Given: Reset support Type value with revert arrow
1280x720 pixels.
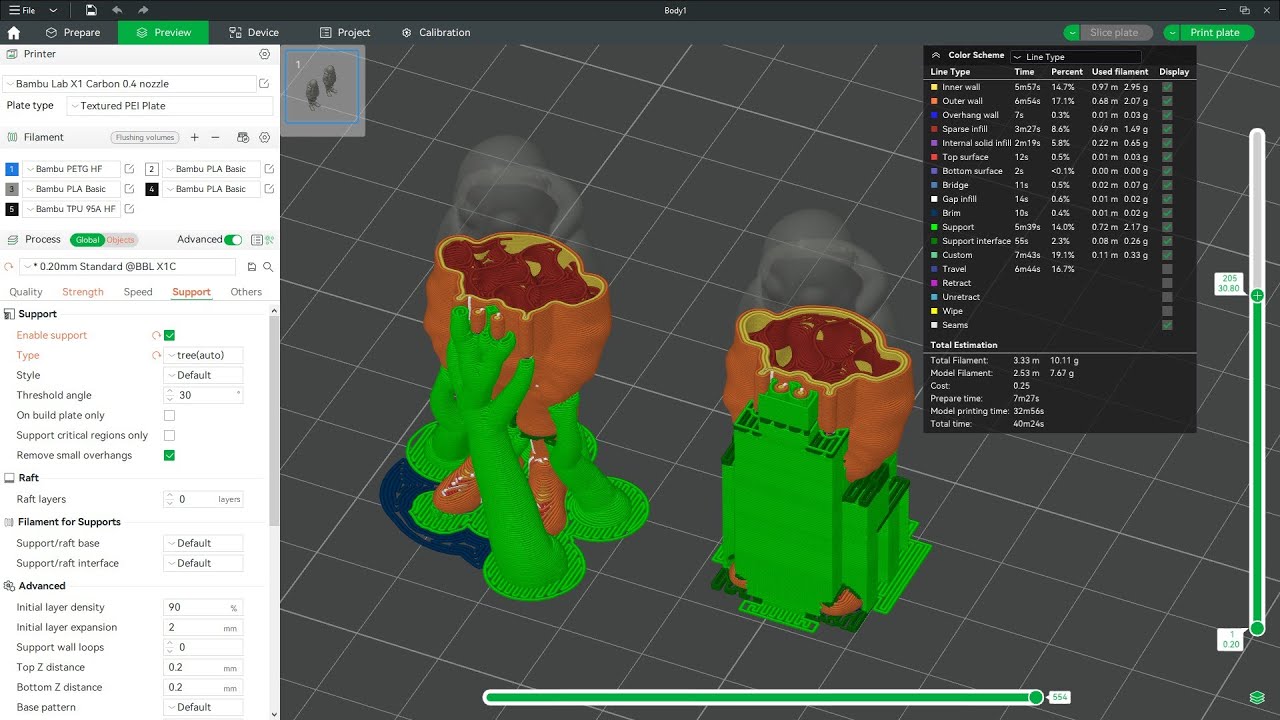Looking at the screenshot, I should (x=156, y=355).
